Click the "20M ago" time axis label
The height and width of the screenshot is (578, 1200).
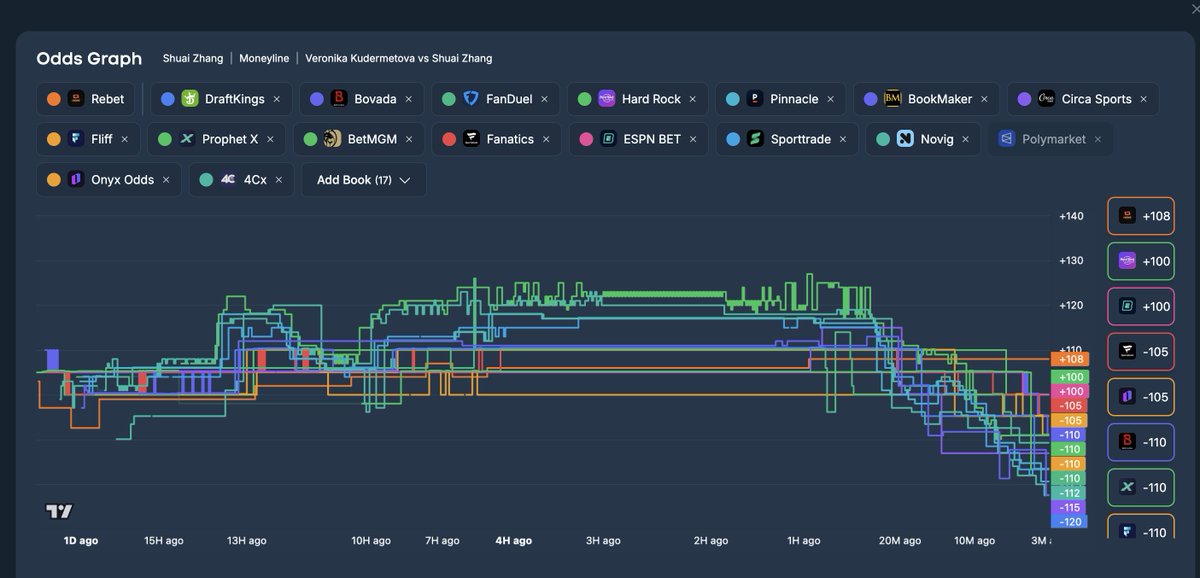(900, 541)
